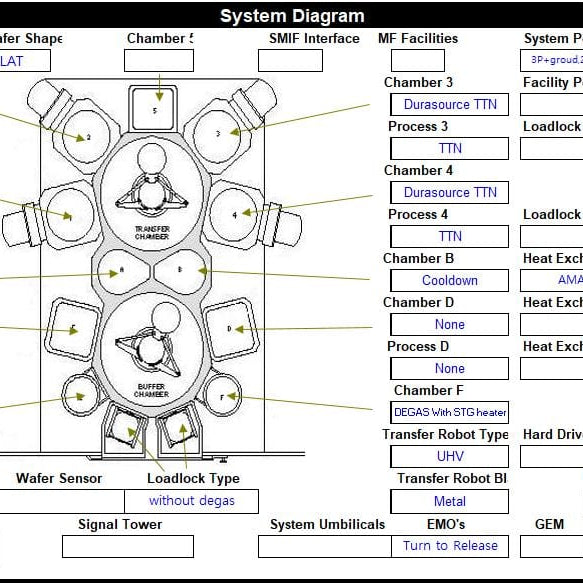583x583 pixels.
Task: Click the Chamber F DEGAS With STG heater field
Action: tap(450, 412)
